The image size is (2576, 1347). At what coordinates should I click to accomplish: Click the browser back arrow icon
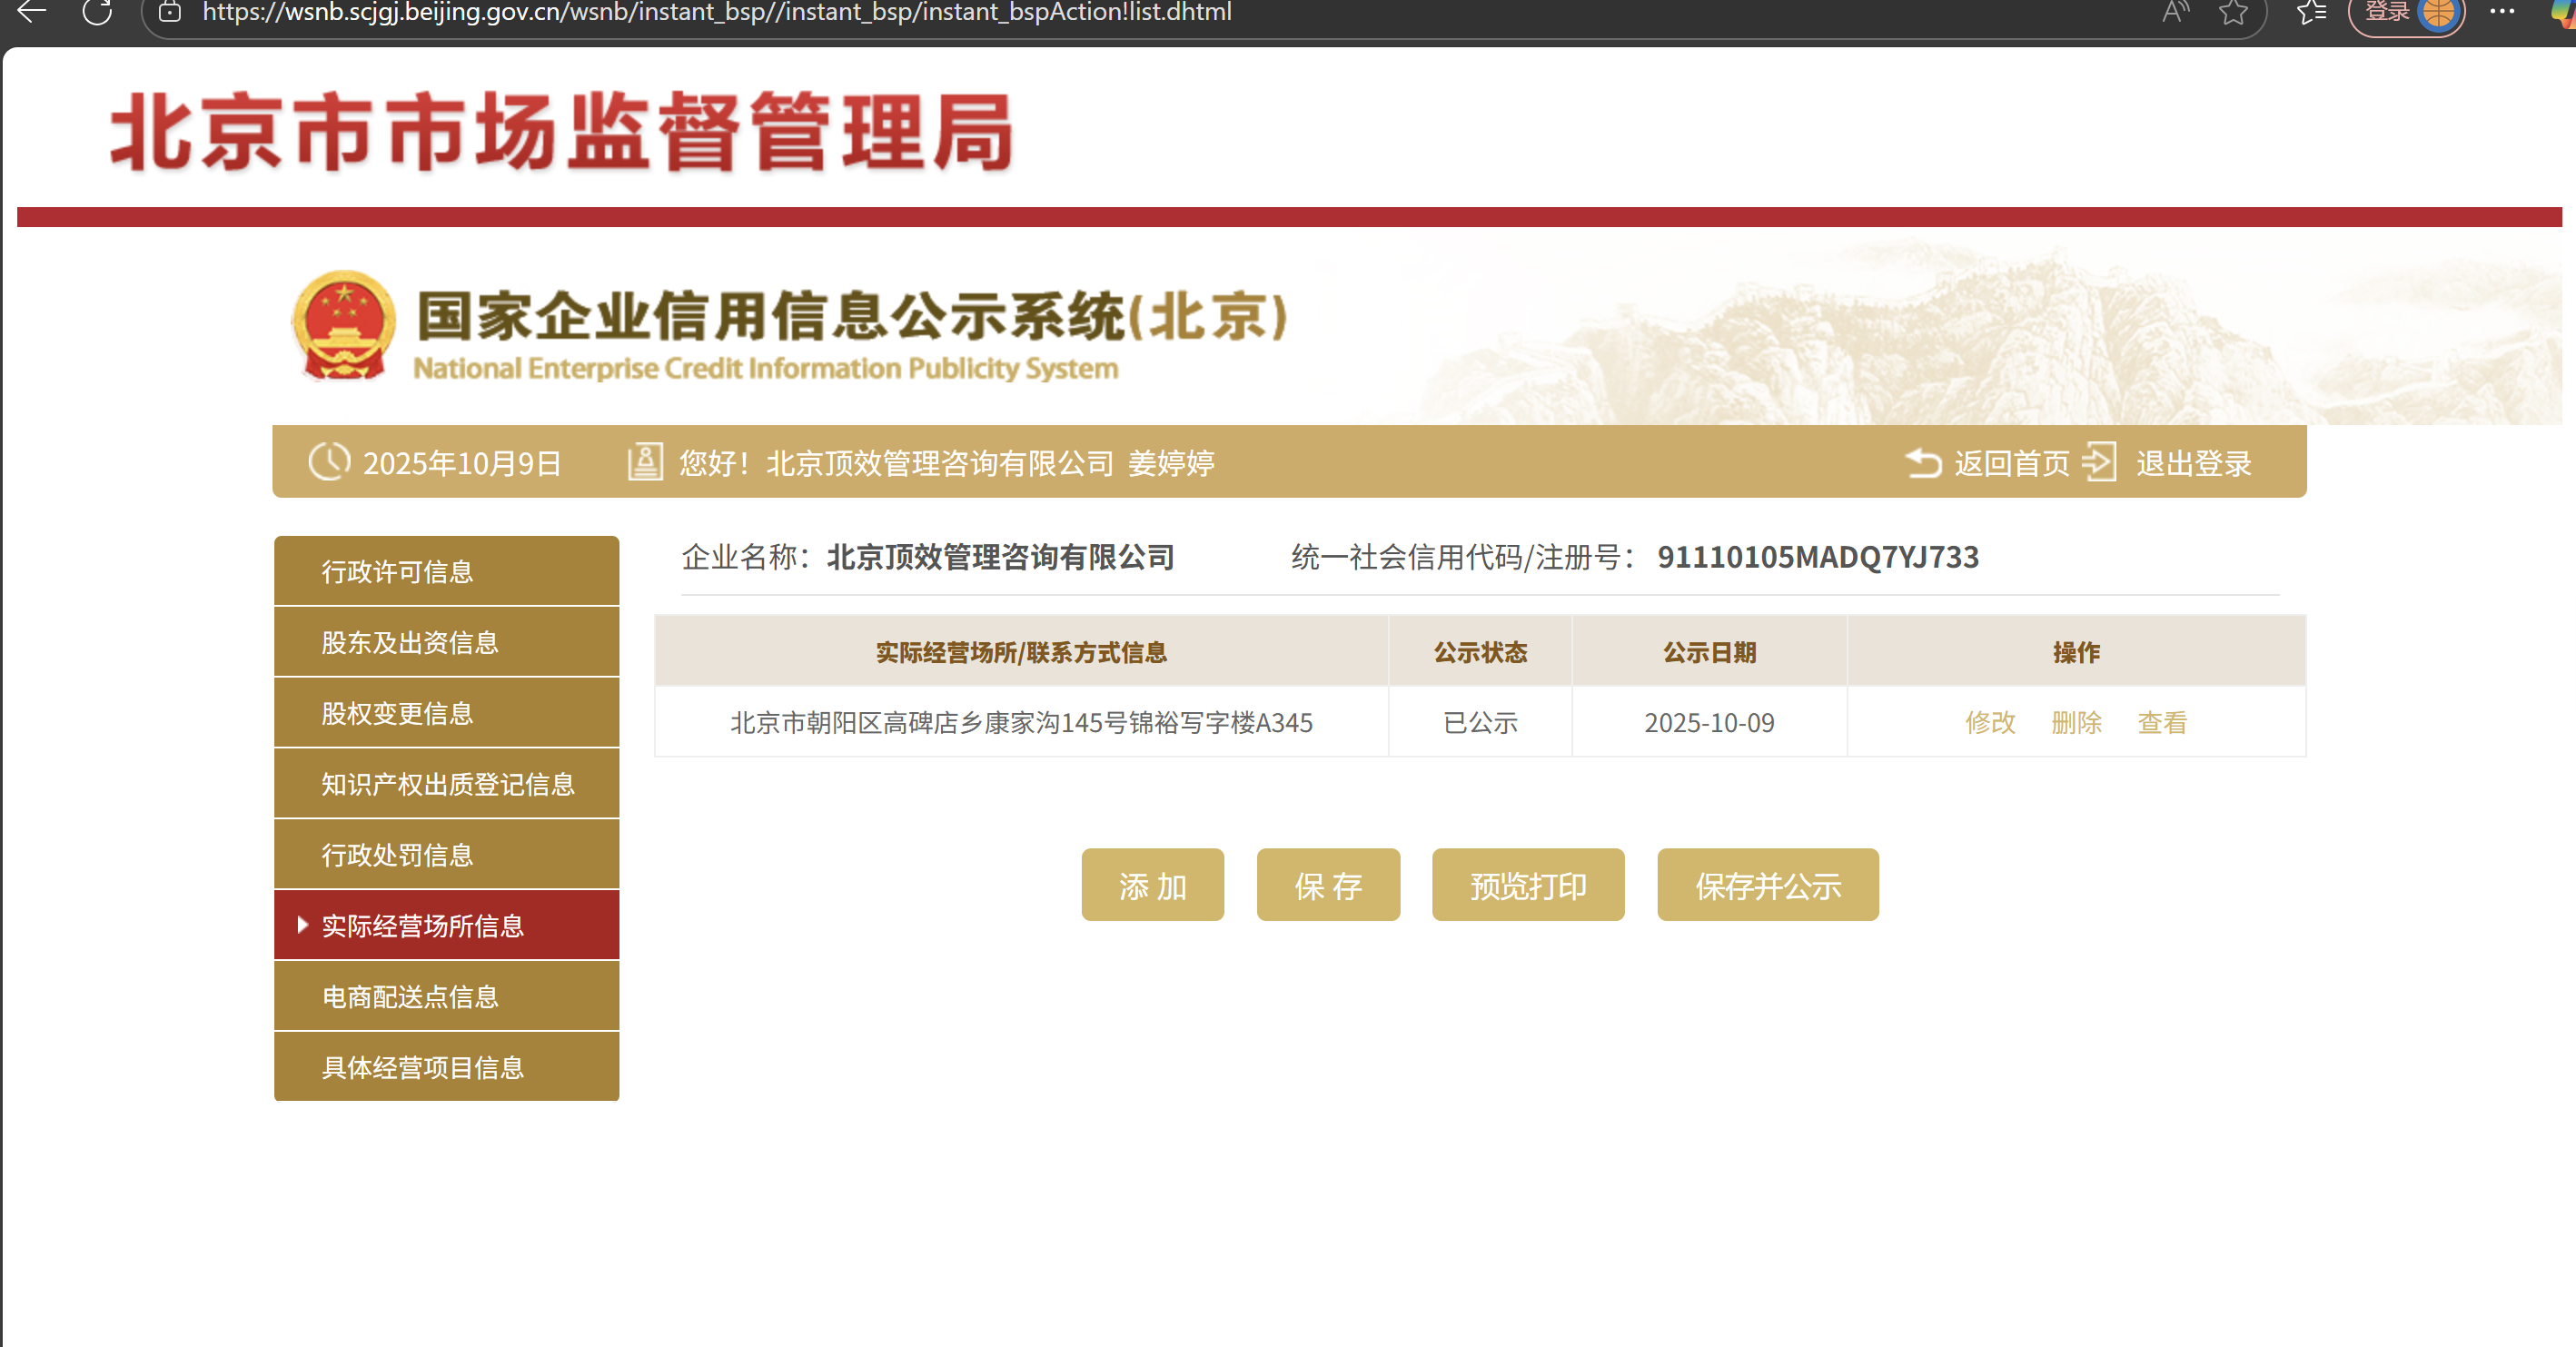click(32, 12)
